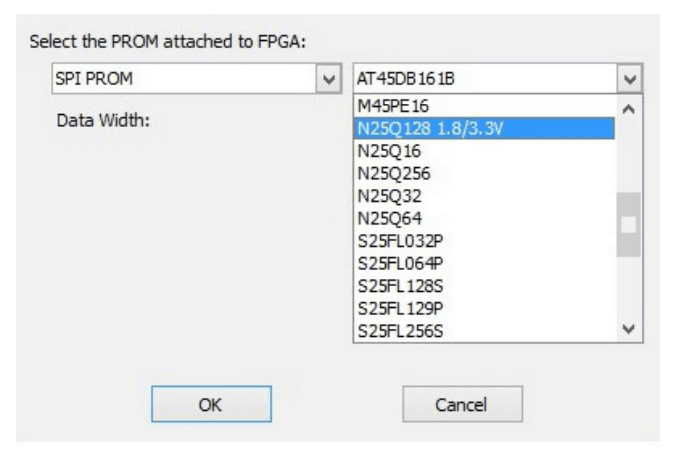Choose N25Q16 from the PROM list
The width and height of the screenshot is (675, 456).
pos(381,150)
